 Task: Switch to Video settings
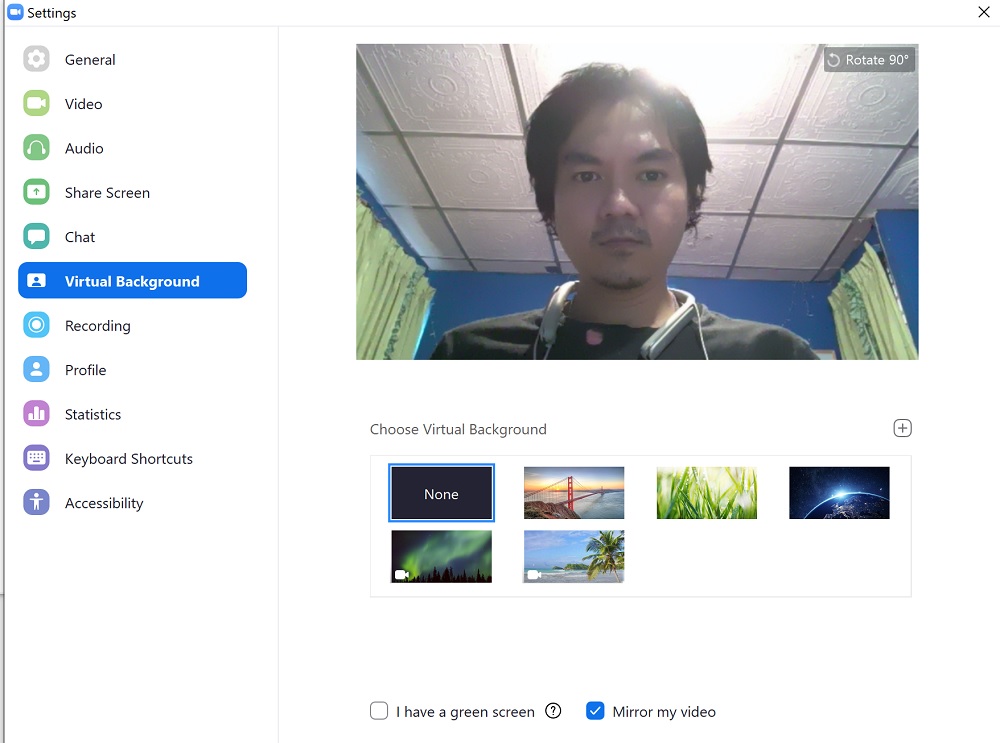click(132, 103)
